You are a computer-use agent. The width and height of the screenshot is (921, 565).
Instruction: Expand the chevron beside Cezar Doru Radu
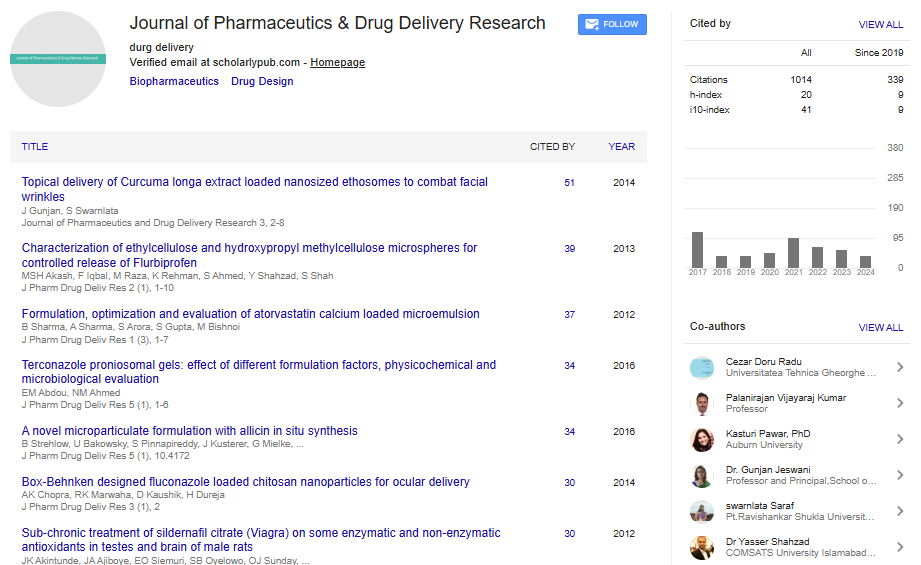point(900,367)
